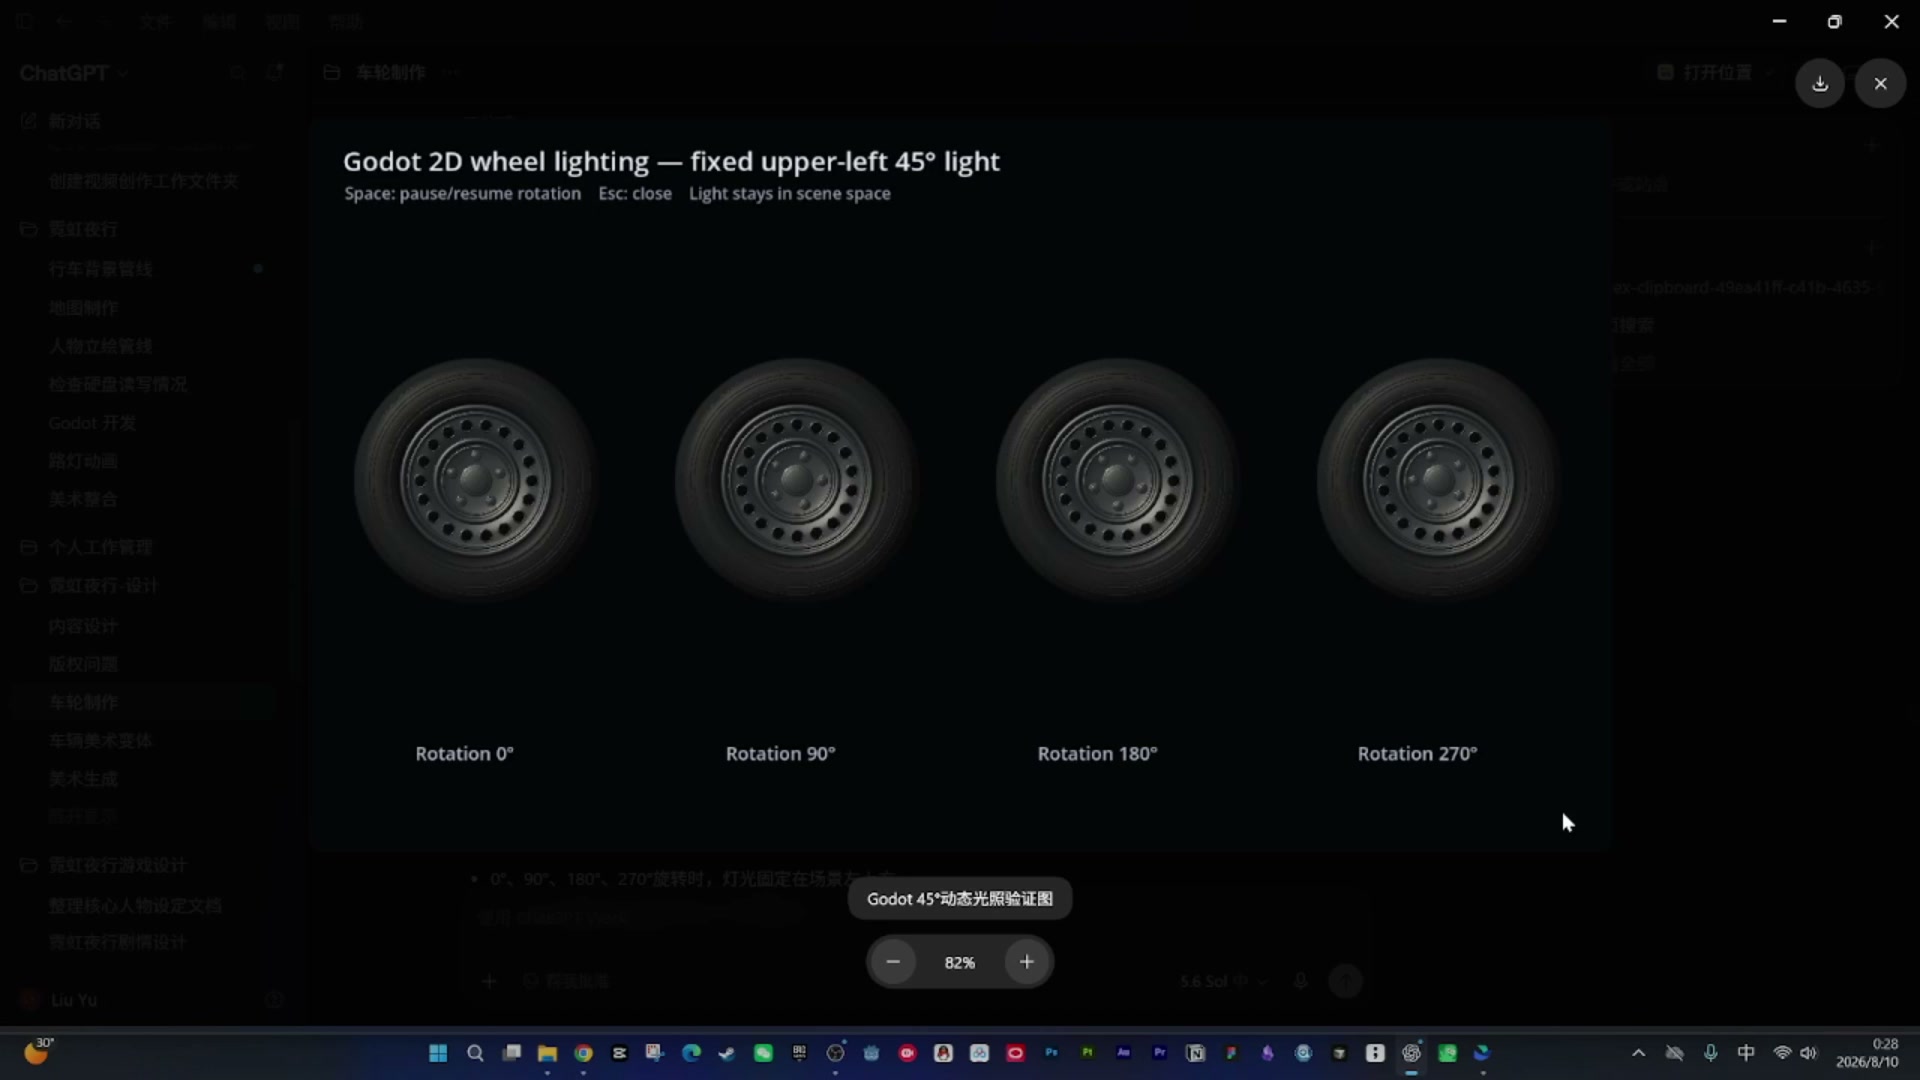
Task: Open File Explorer from the taskbar
Action: [547, 1053]
